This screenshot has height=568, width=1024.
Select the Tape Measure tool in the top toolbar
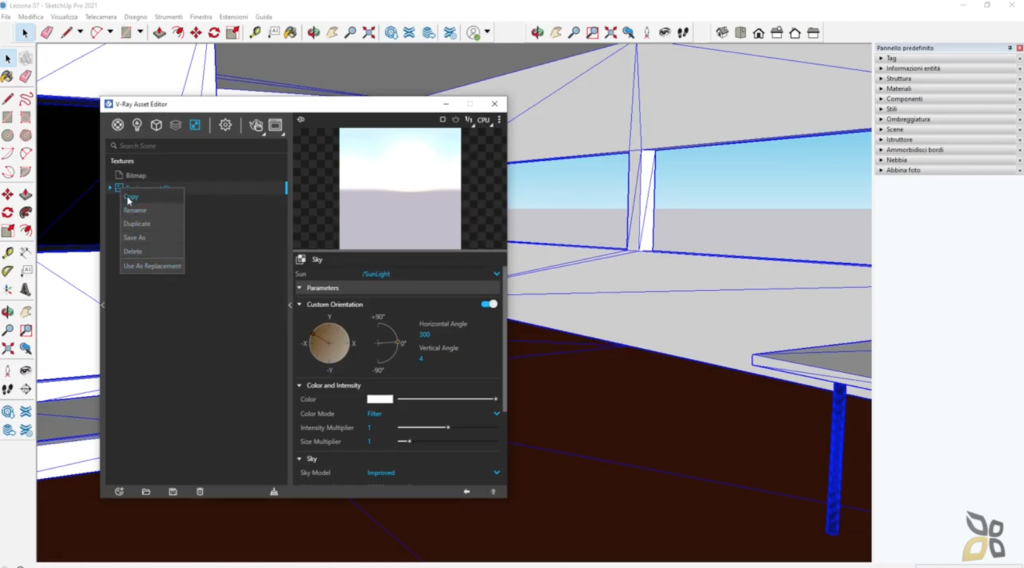[255, 32]
